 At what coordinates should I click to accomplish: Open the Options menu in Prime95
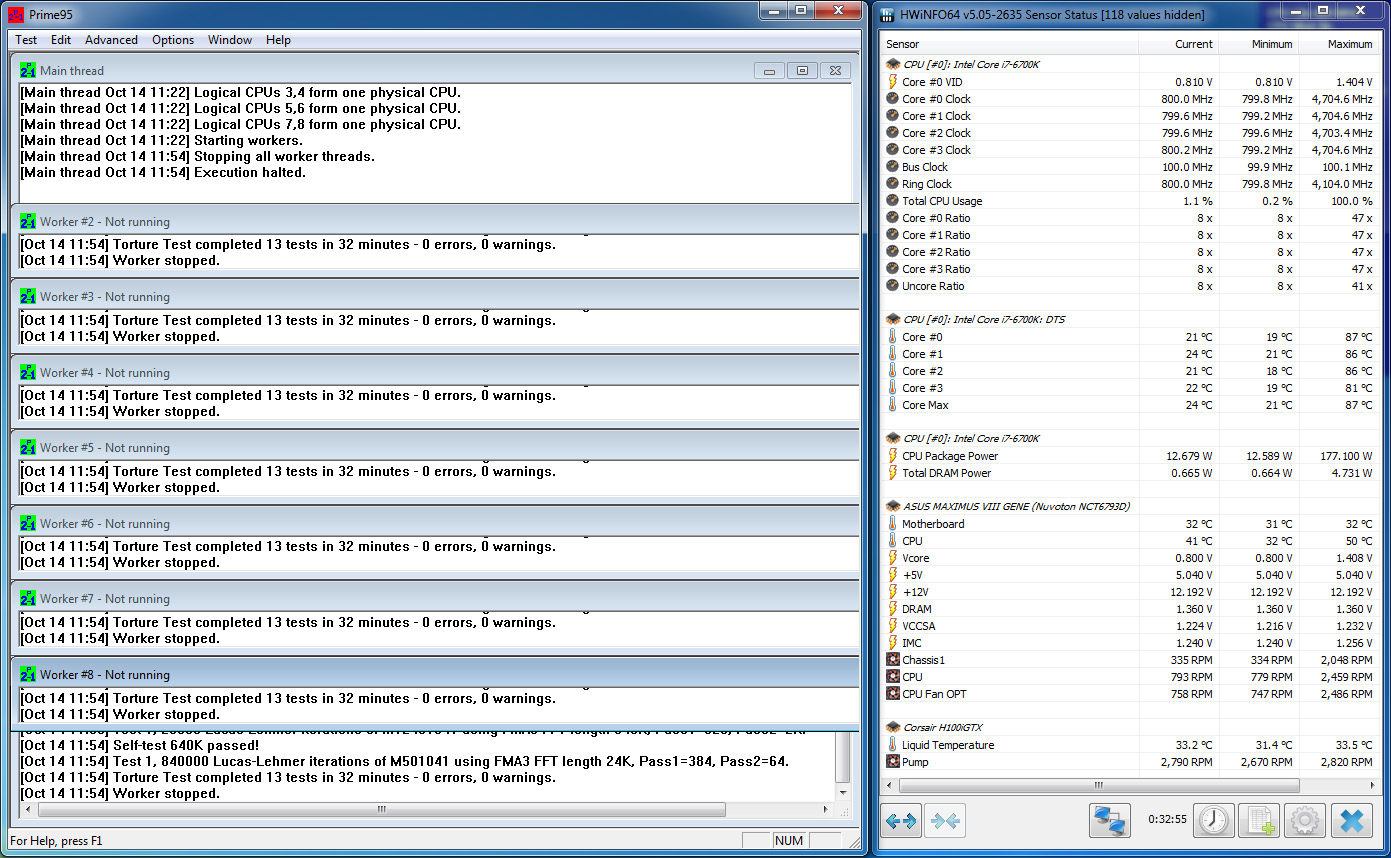pyautogui.click(x=173, y=40)
